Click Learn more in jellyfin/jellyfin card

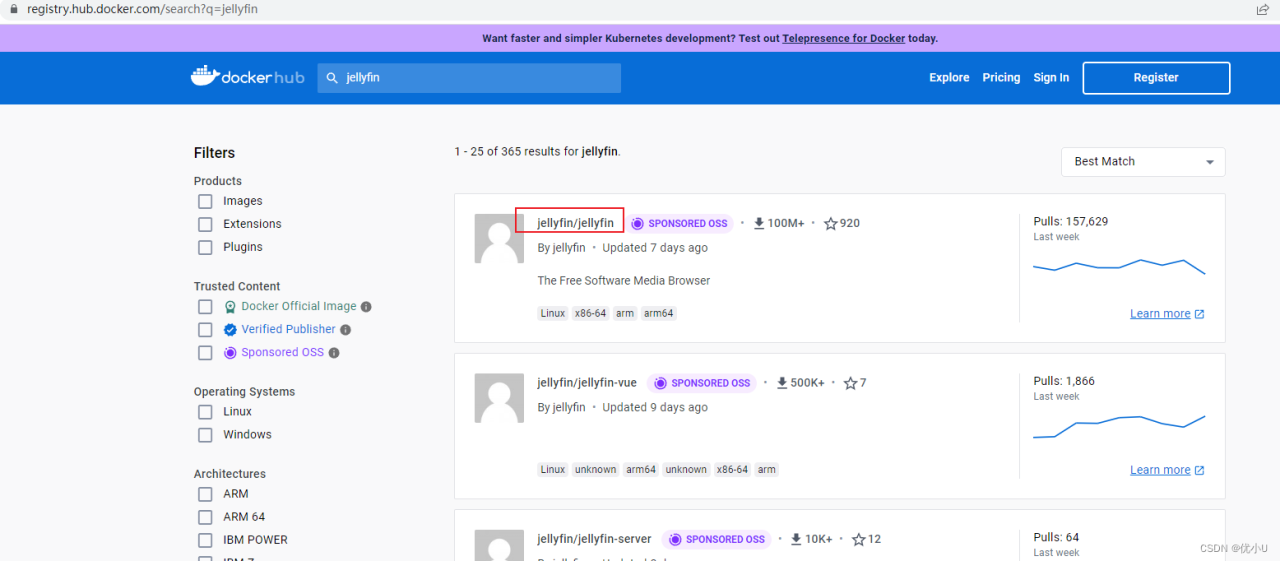coord(1160,314)
